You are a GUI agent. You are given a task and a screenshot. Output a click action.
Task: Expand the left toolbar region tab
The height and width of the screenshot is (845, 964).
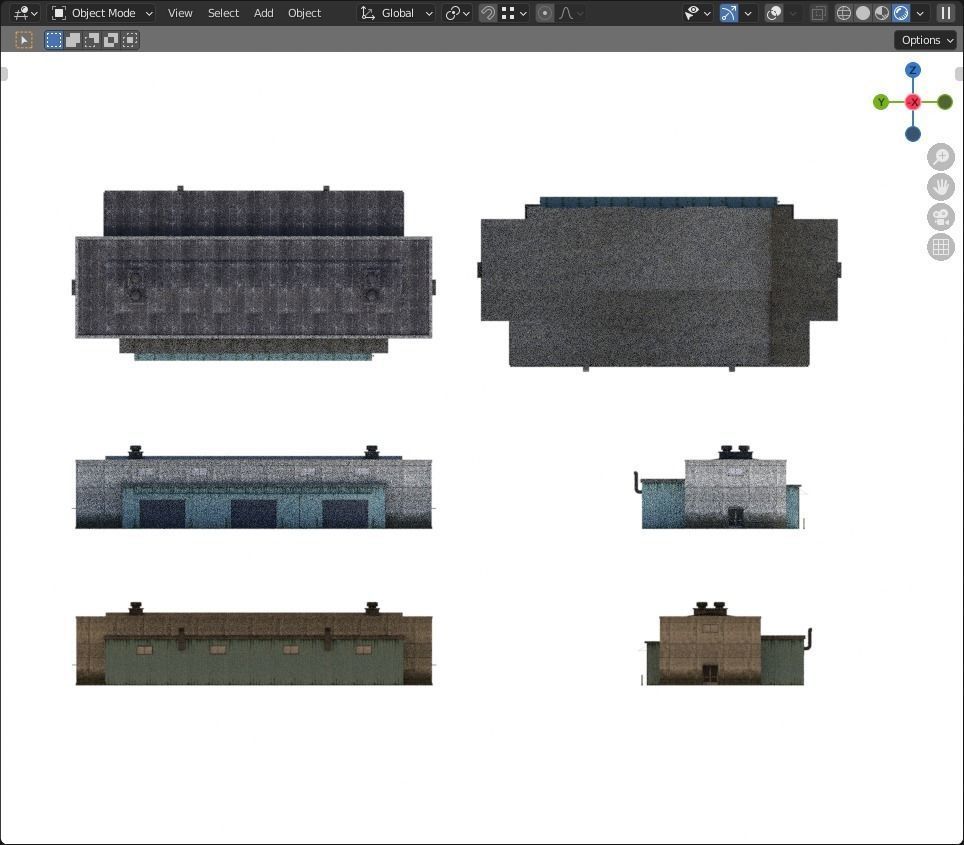click(4, 74)
